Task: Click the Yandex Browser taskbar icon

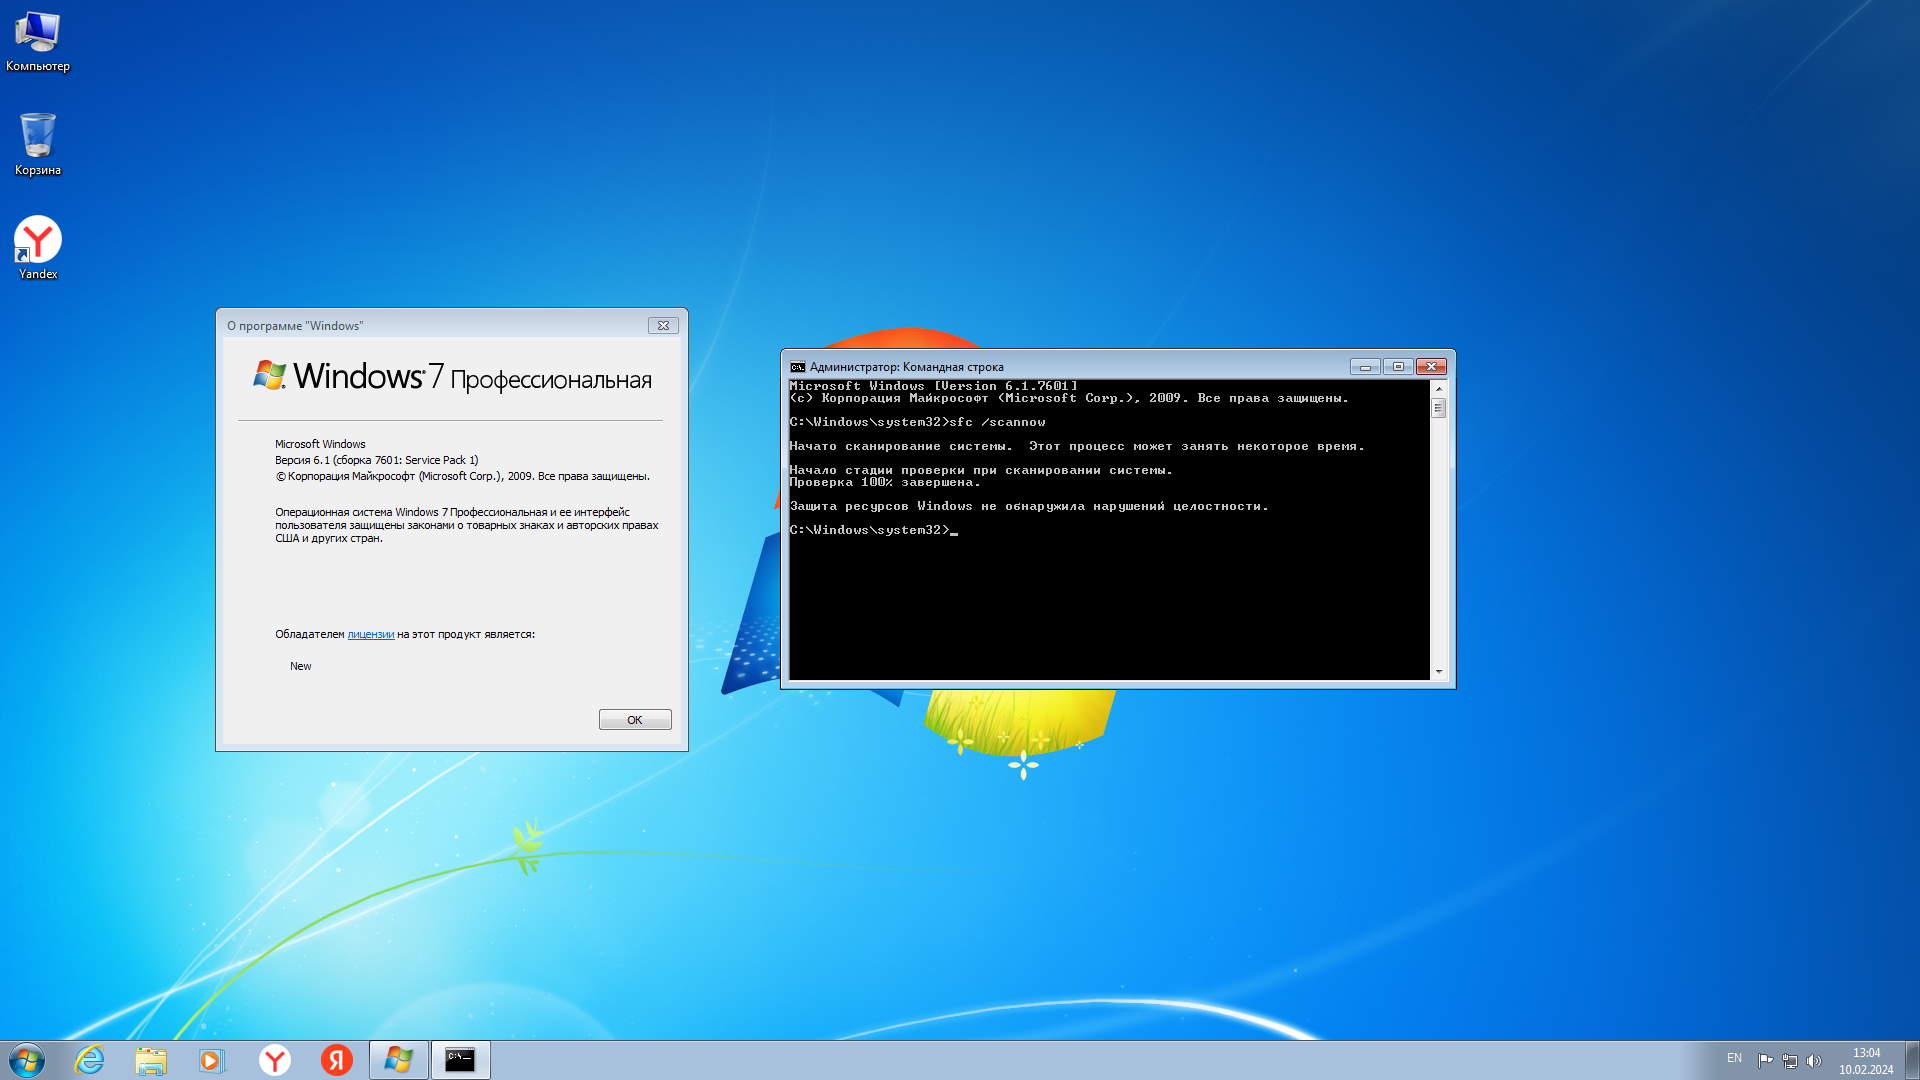Action: [274, 1060]
